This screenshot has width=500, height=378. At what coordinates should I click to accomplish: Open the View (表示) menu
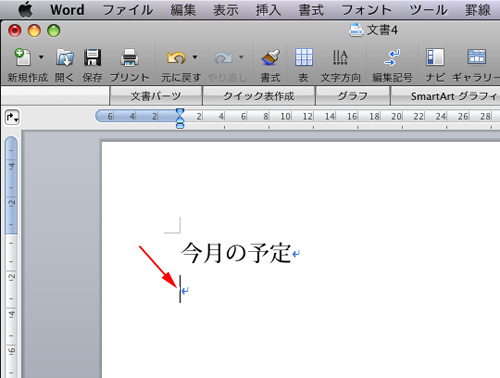tap(226, 10)
